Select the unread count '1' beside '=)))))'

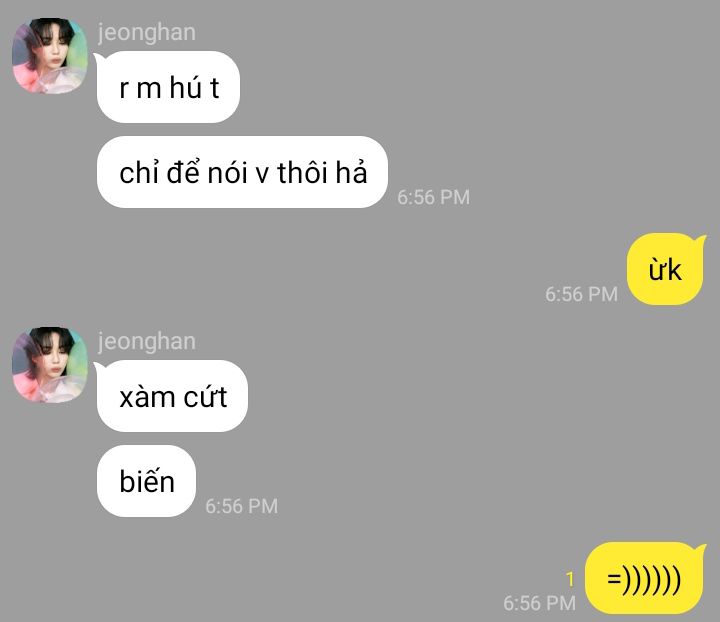[x=570, y=579]
